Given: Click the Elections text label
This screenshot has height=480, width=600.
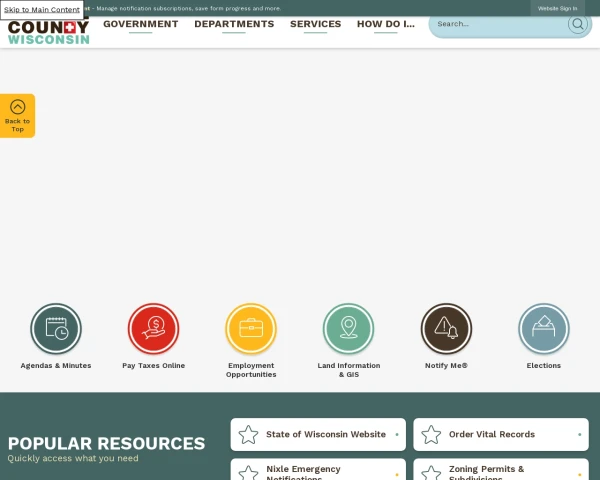Looking at the screenshot, I should (x=544, y=366).
